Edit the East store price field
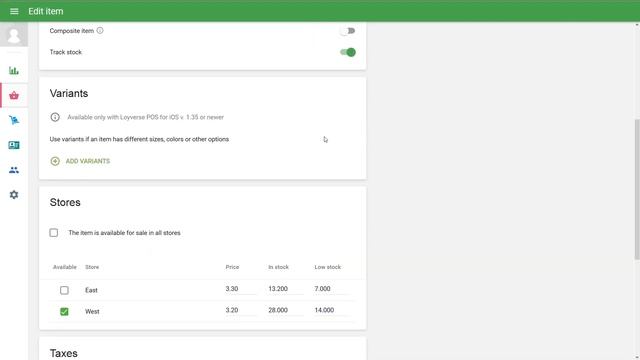The image size is (640, 360). 240,289
